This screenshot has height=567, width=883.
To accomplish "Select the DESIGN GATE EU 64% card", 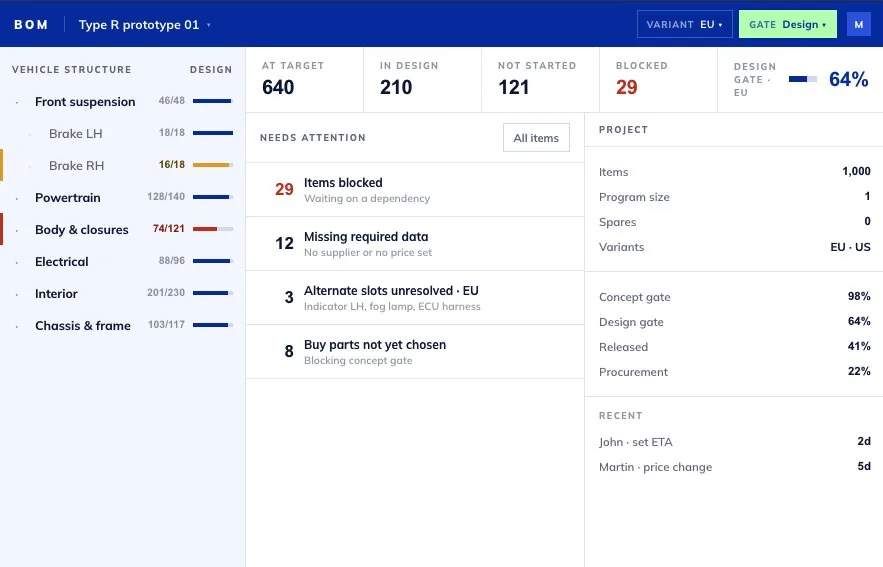I will 800,79.
